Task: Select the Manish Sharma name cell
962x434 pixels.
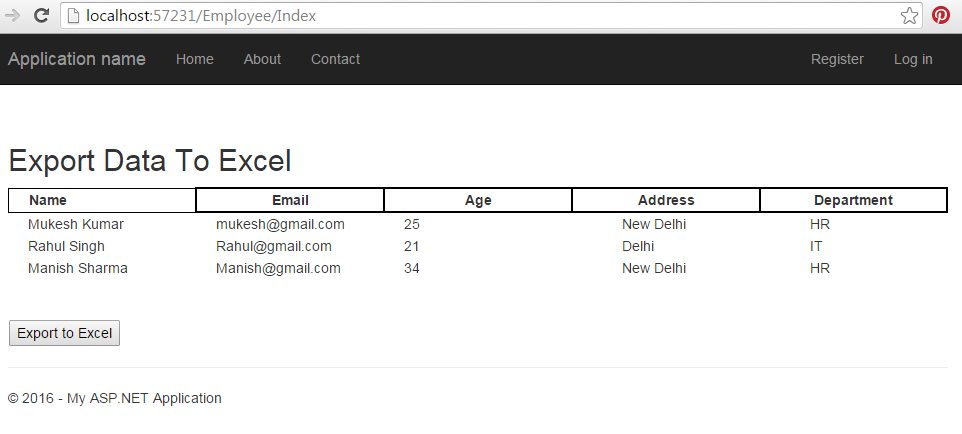Action: pyautogui.click(x=78, y=268)
